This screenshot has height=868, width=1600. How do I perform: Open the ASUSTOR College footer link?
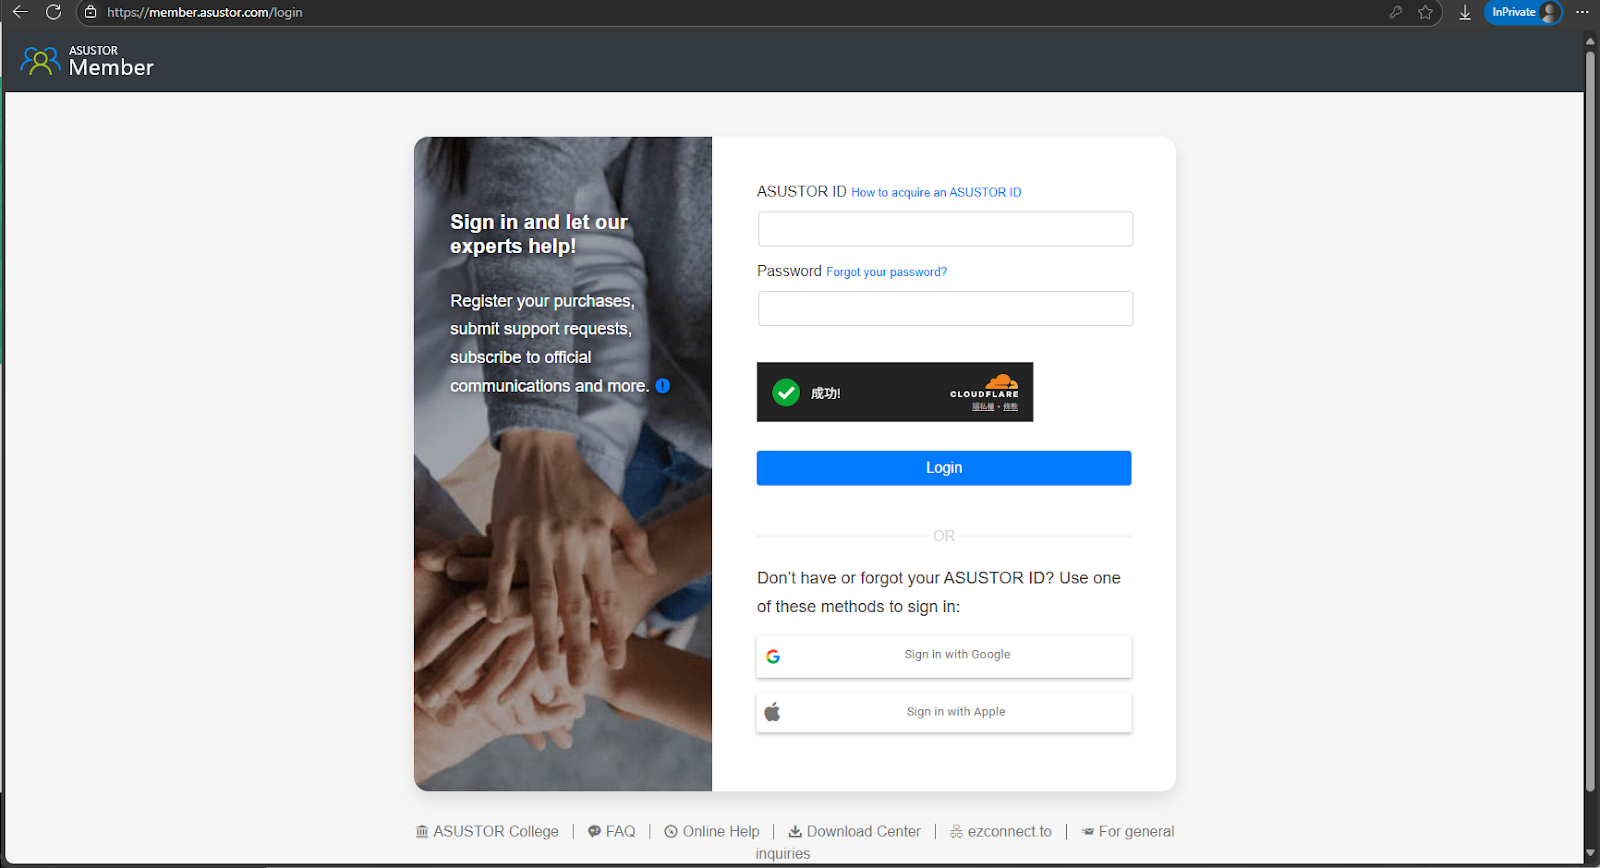click(x=487, y=831)
